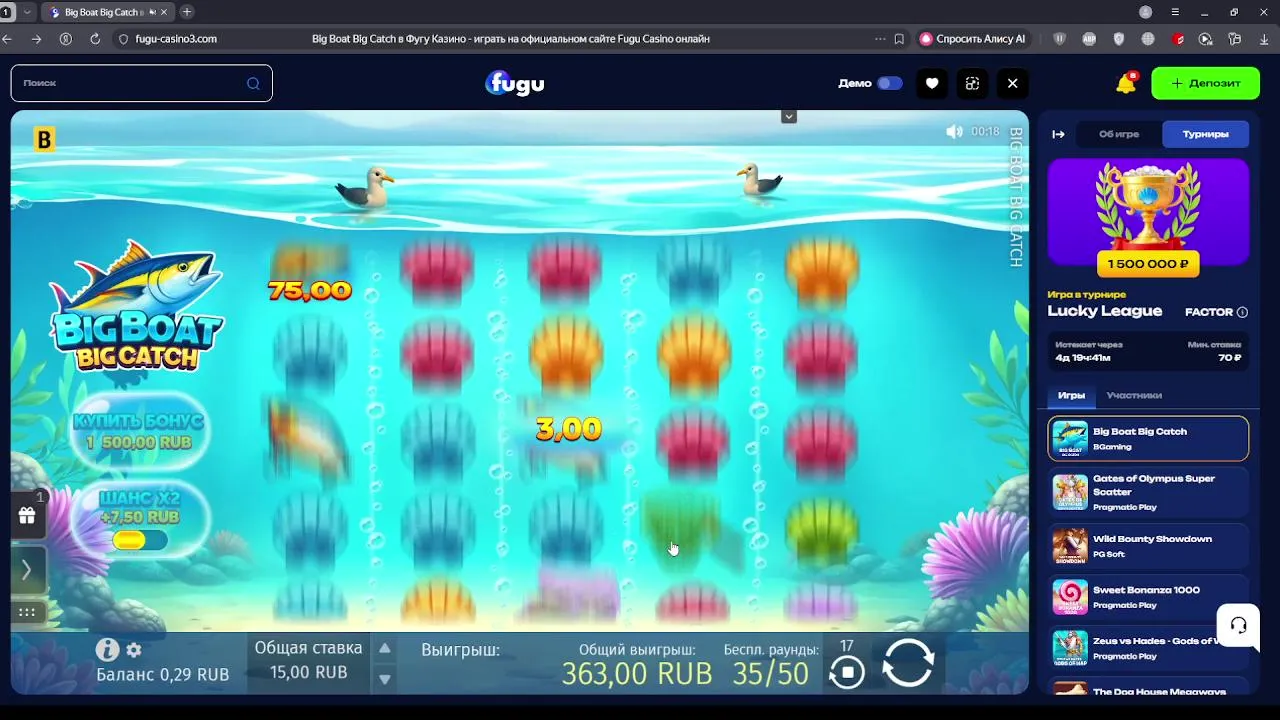Screen dimensions: 1280x720
Task: Open Gates of Olympus Super Scatter game
Action: tap(1148, 492)
